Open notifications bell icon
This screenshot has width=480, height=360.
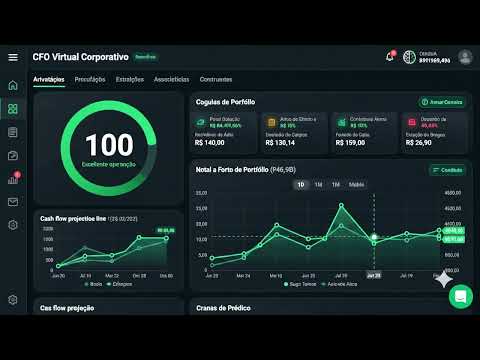click(390, 57)
